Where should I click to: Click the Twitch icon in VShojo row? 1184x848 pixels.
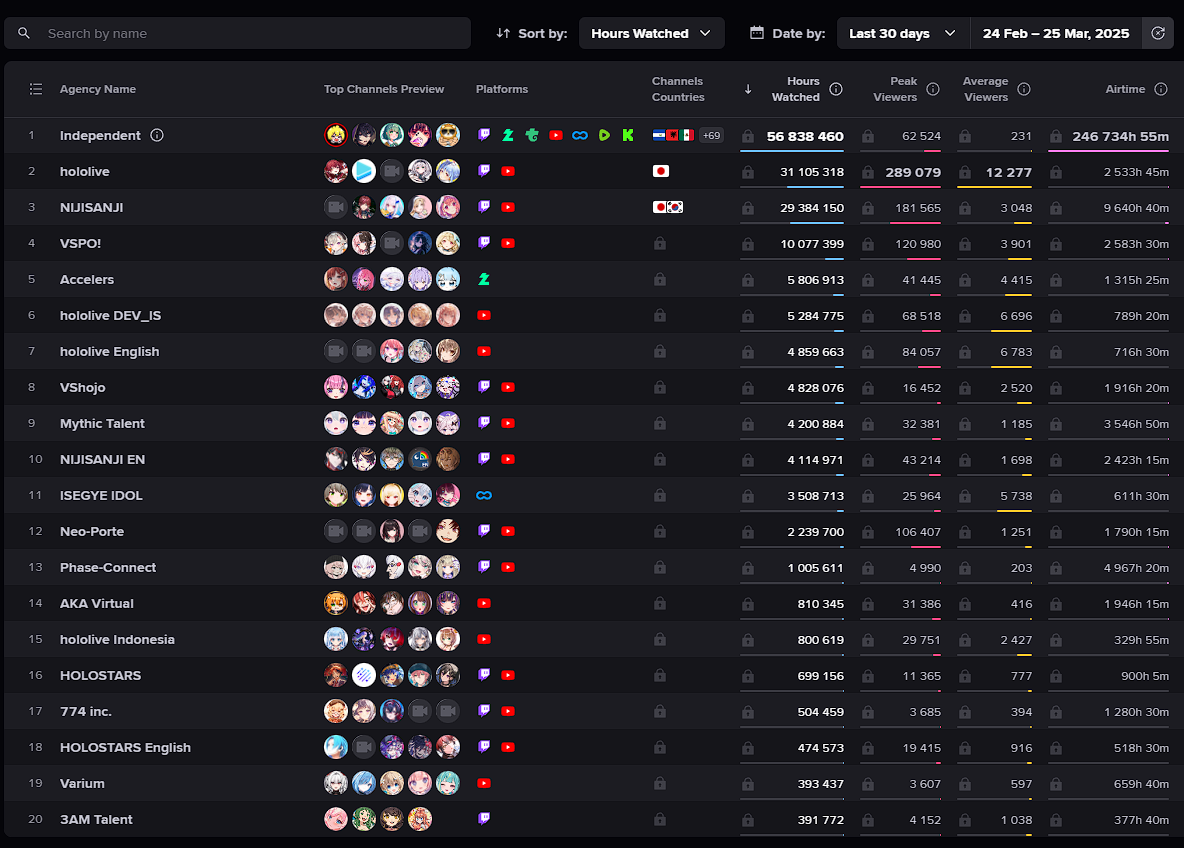pyautogui.click(x=484, y=387)
